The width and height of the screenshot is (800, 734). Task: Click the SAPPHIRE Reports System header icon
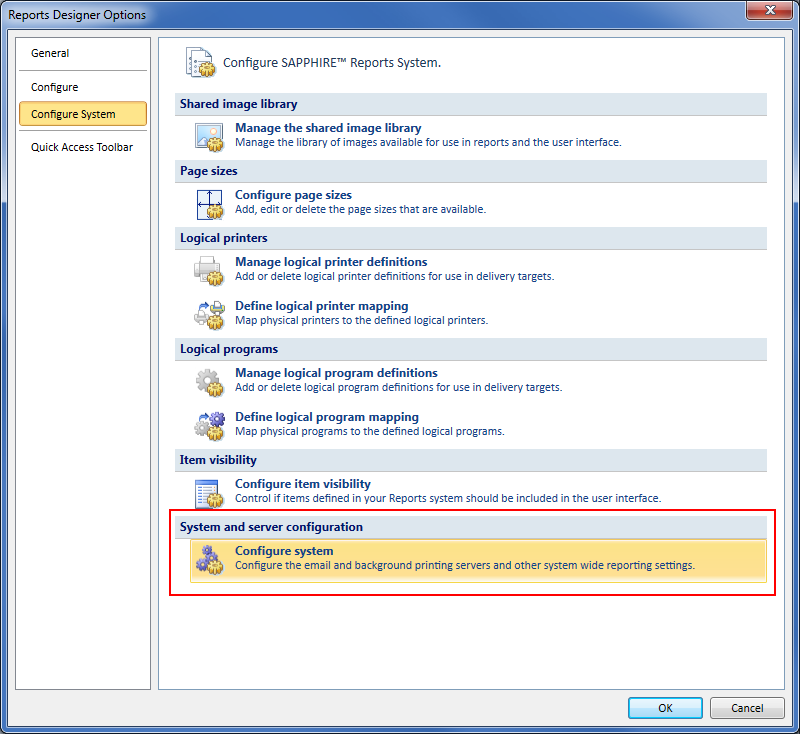(x=201, y=62)
